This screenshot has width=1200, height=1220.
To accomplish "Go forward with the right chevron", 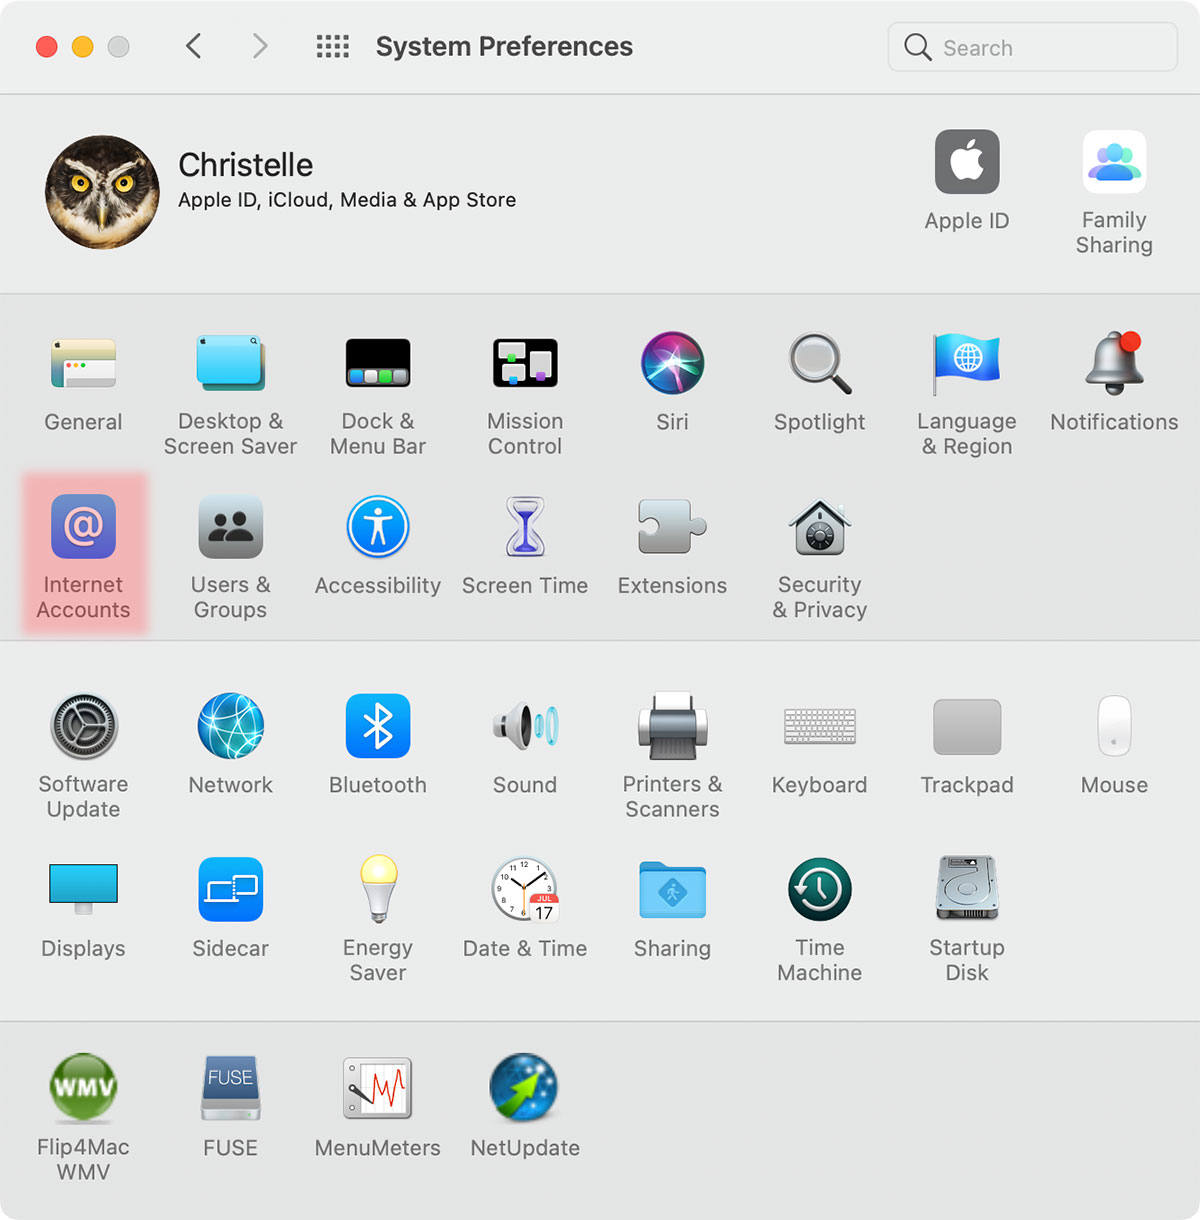I will pyautogui.click(x=260, y=46).
